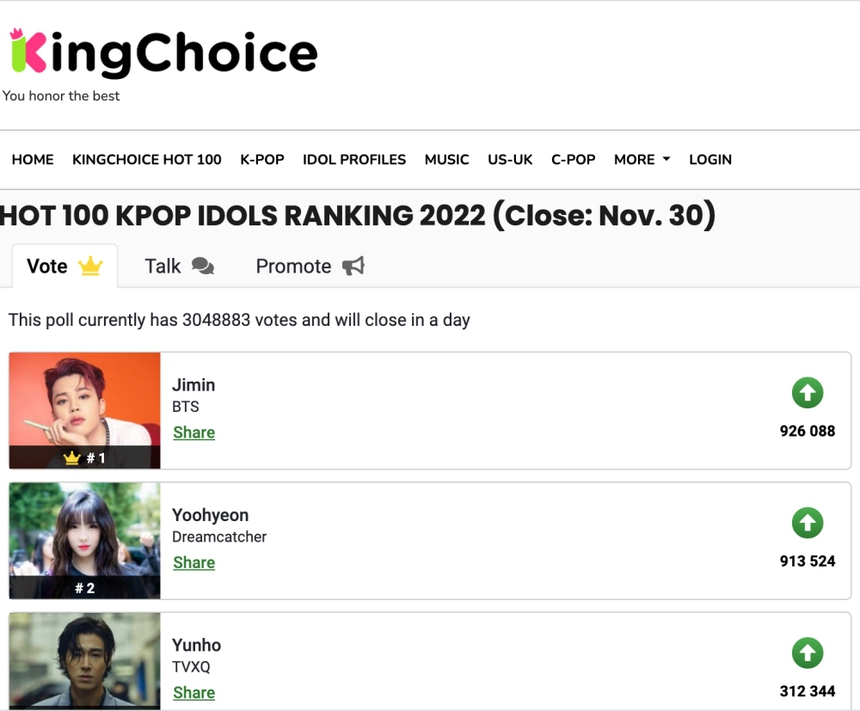860x711 pixels.
Task: Share Yunho's TVXQ entry
Action: pos(193,692)
